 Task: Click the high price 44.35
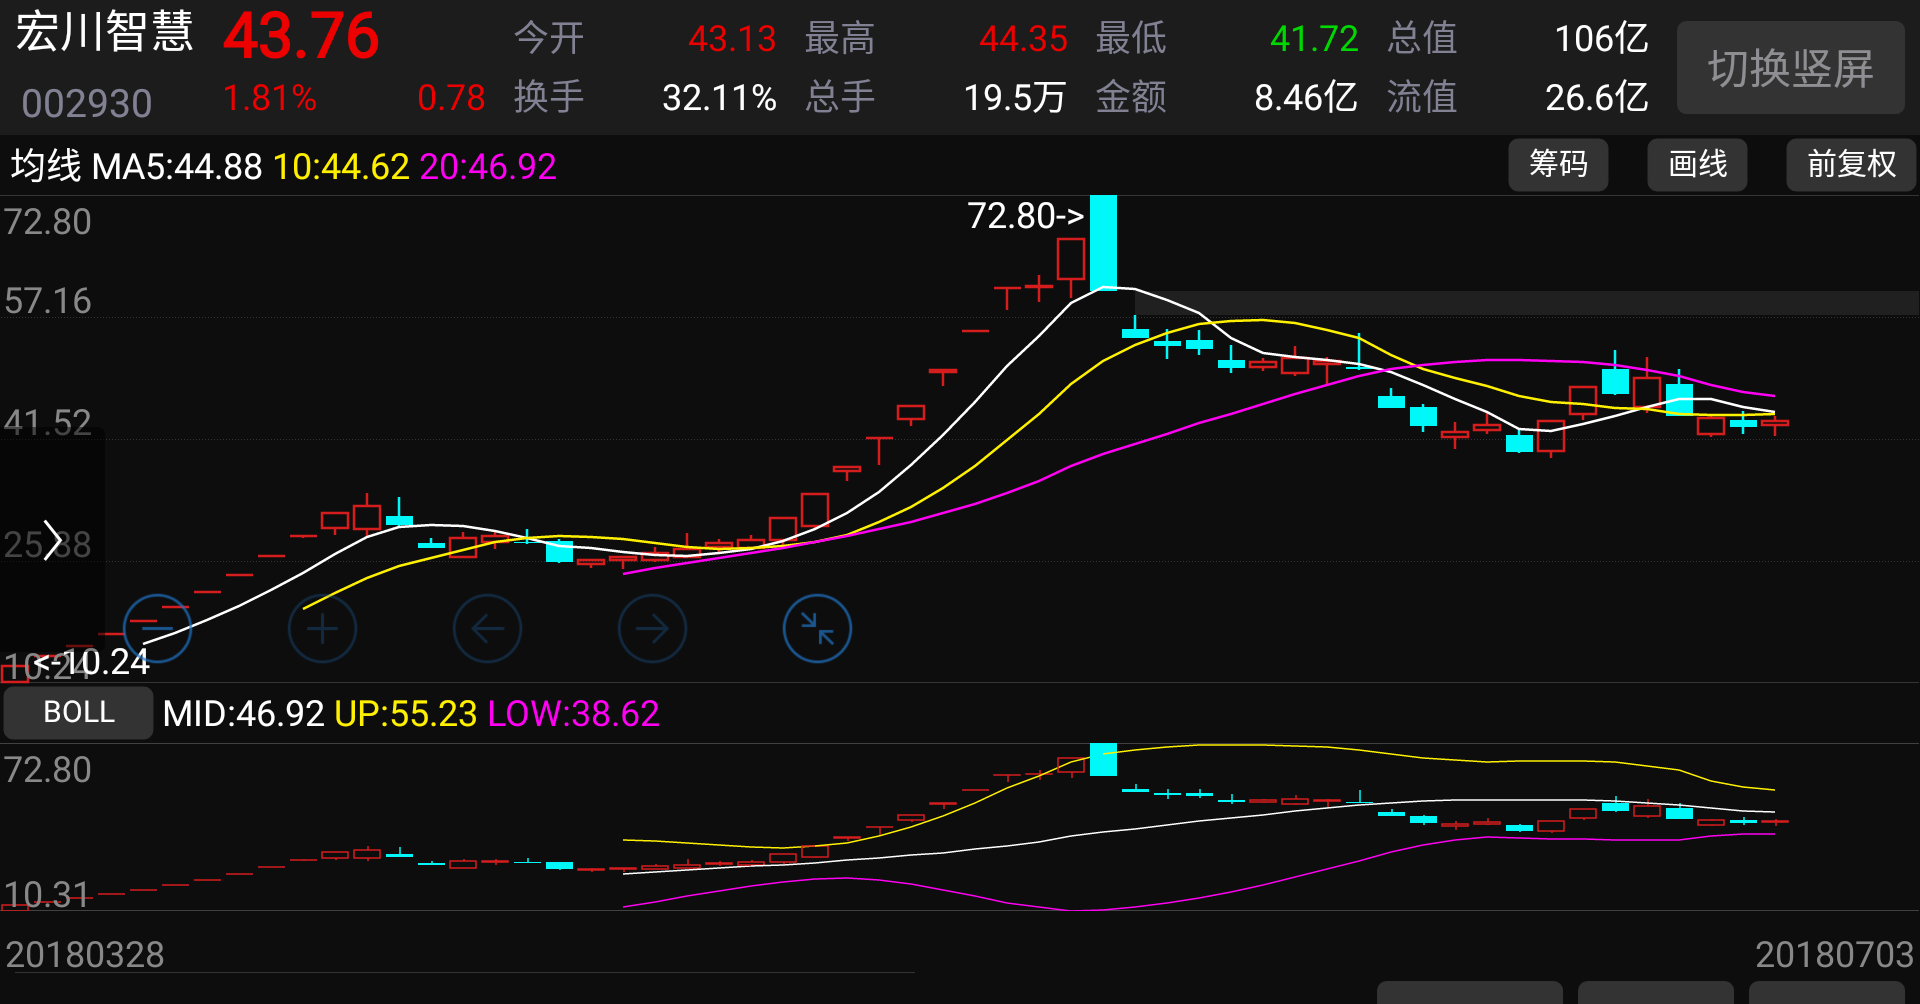[1023, 39]
